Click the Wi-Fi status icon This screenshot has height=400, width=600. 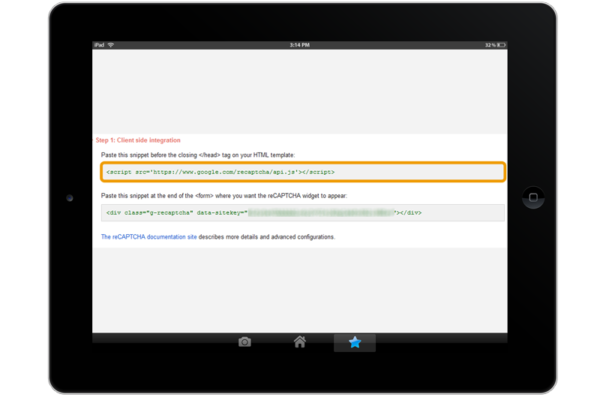pyautogui.click(x=111, y=45)
